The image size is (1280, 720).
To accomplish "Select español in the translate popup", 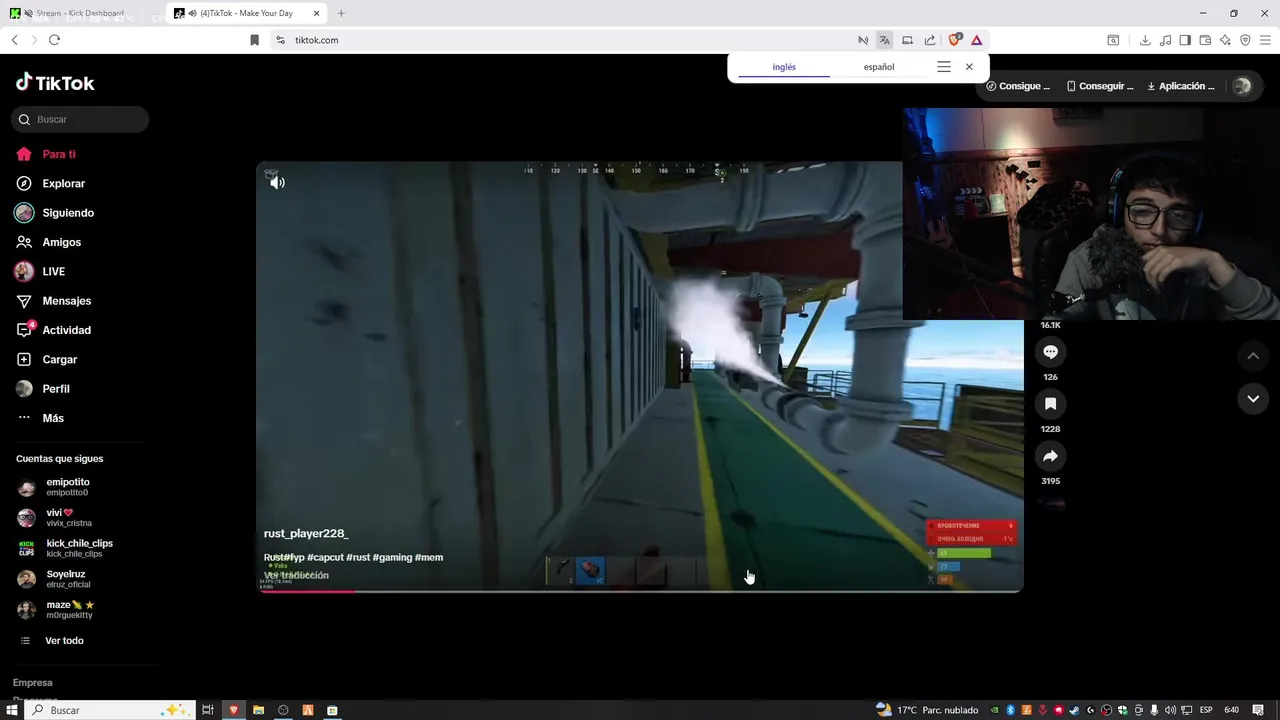I will [x=879, y=67].
